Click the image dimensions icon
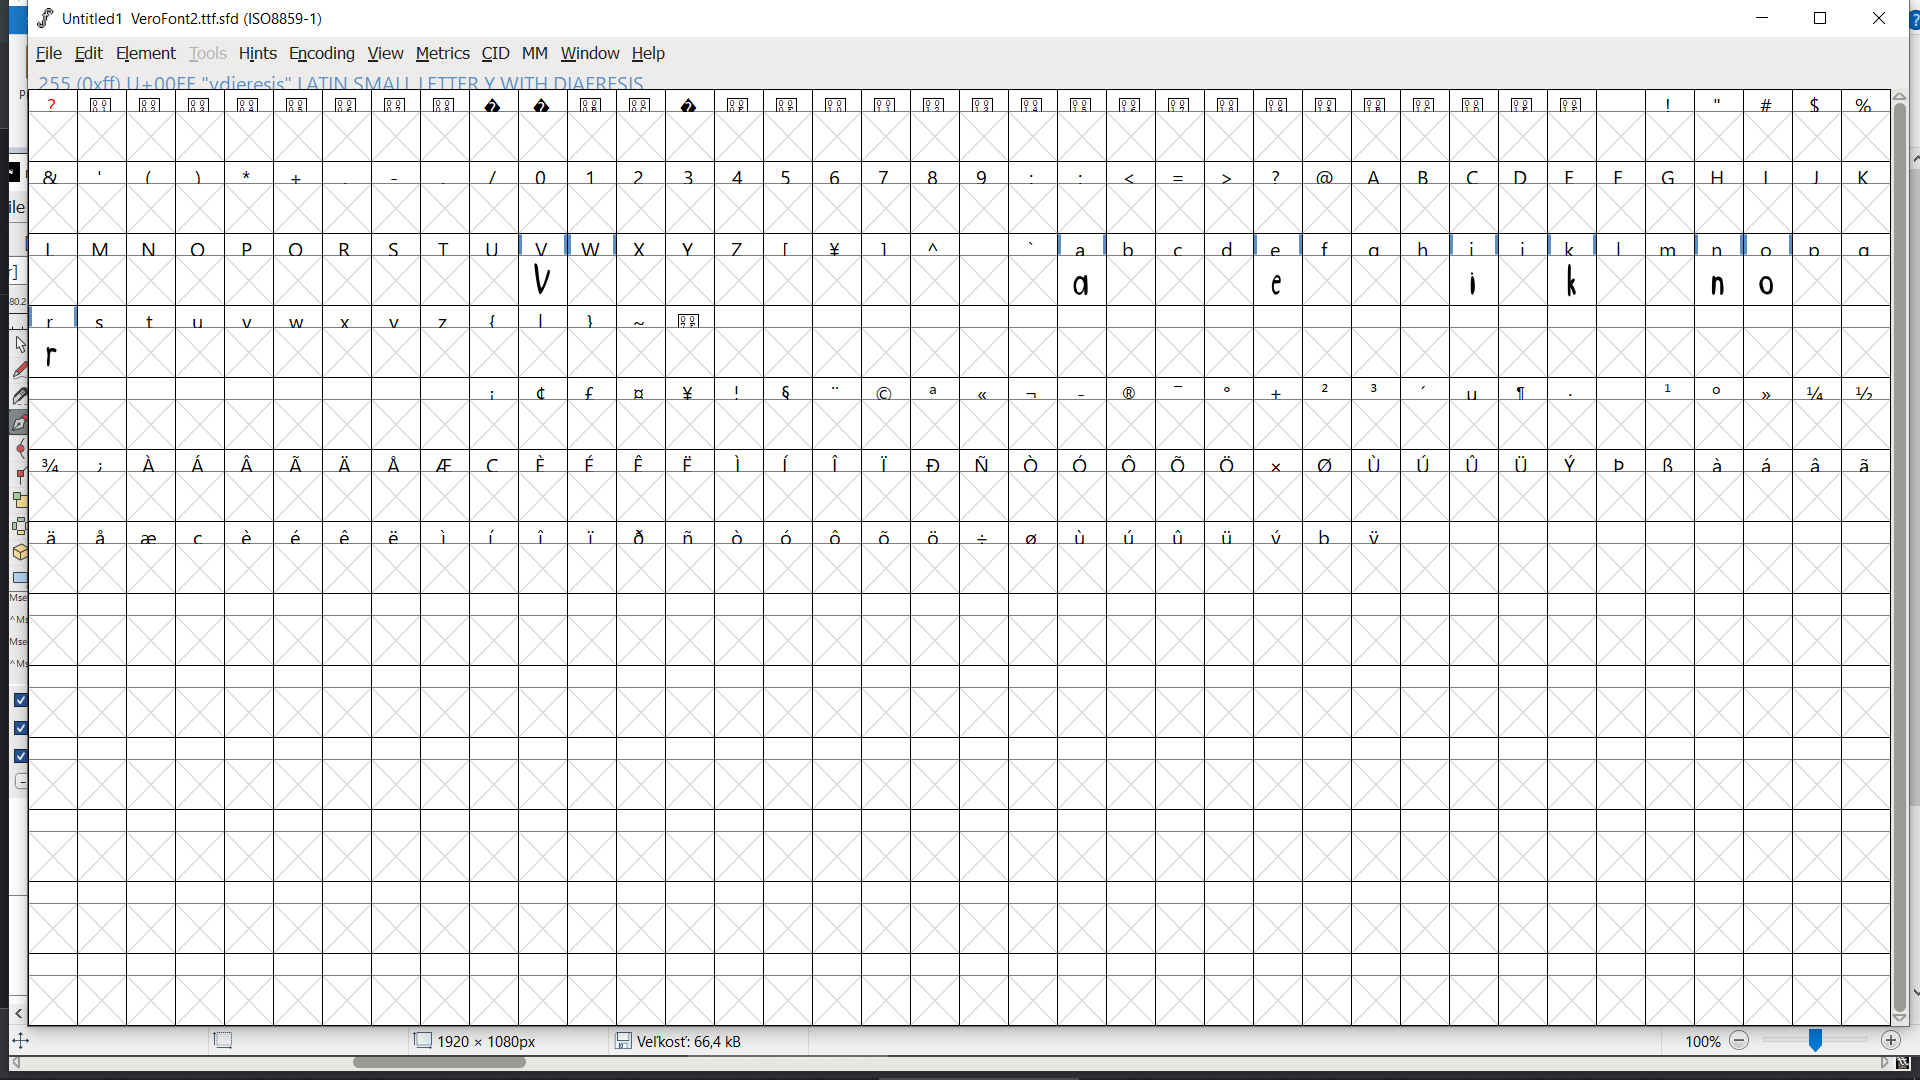 coord(423,1041)
